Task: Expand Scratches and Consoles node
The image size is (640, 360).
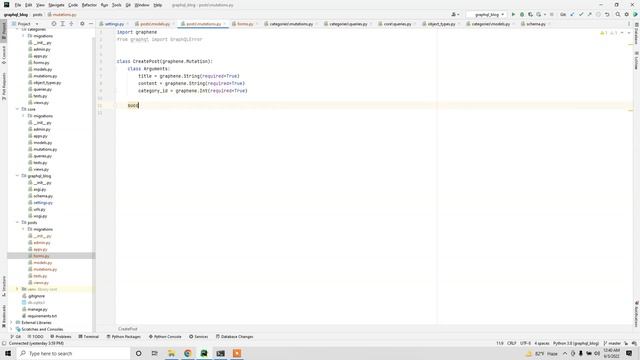Action: pyautogui.click(x=11, y=329)
